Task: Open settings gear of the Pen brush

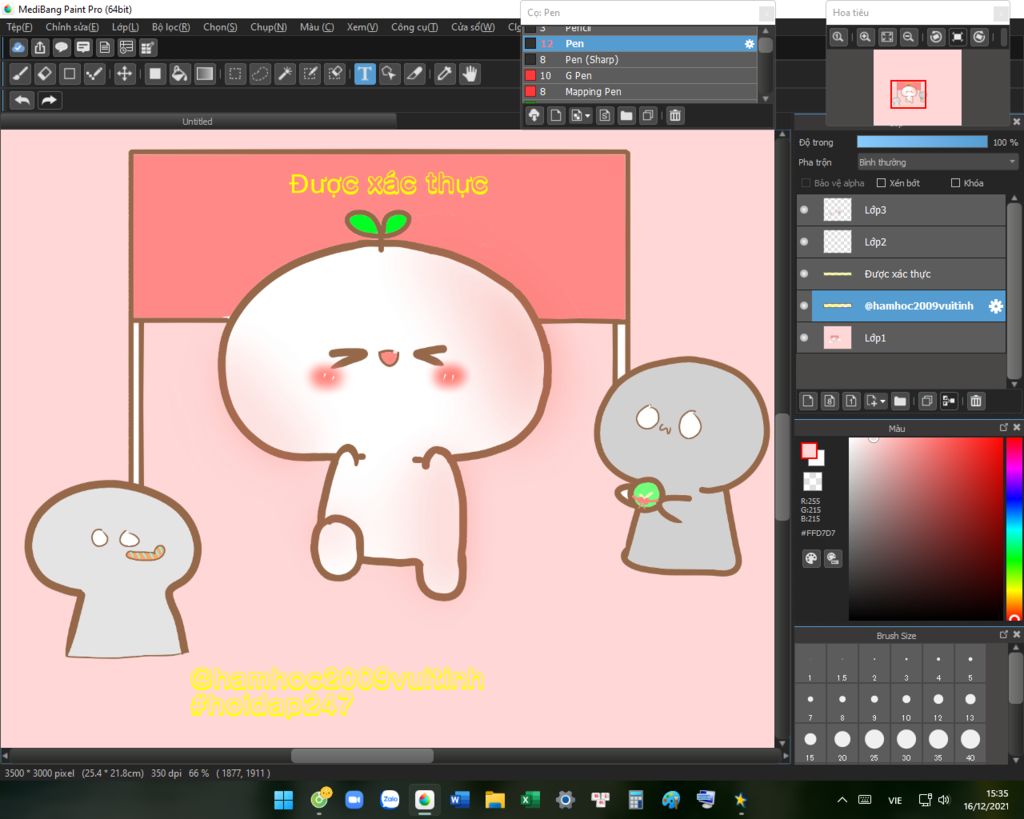Action: point(749,44)
